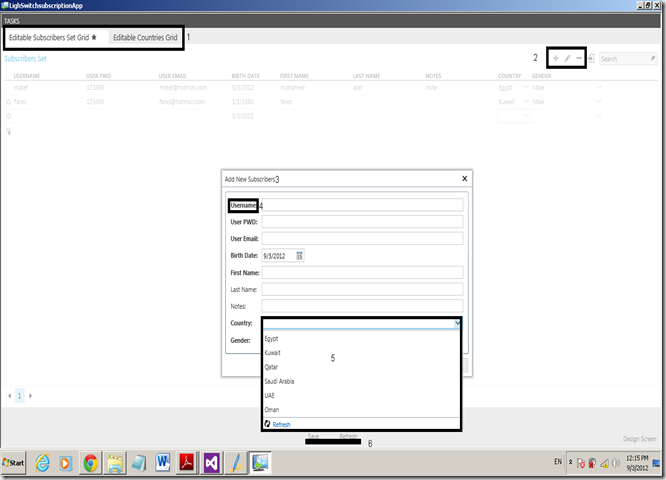Open Windows Explorer folder icon in taskbar
This screenshot has width=666, height=480.
tap(115, 463)
